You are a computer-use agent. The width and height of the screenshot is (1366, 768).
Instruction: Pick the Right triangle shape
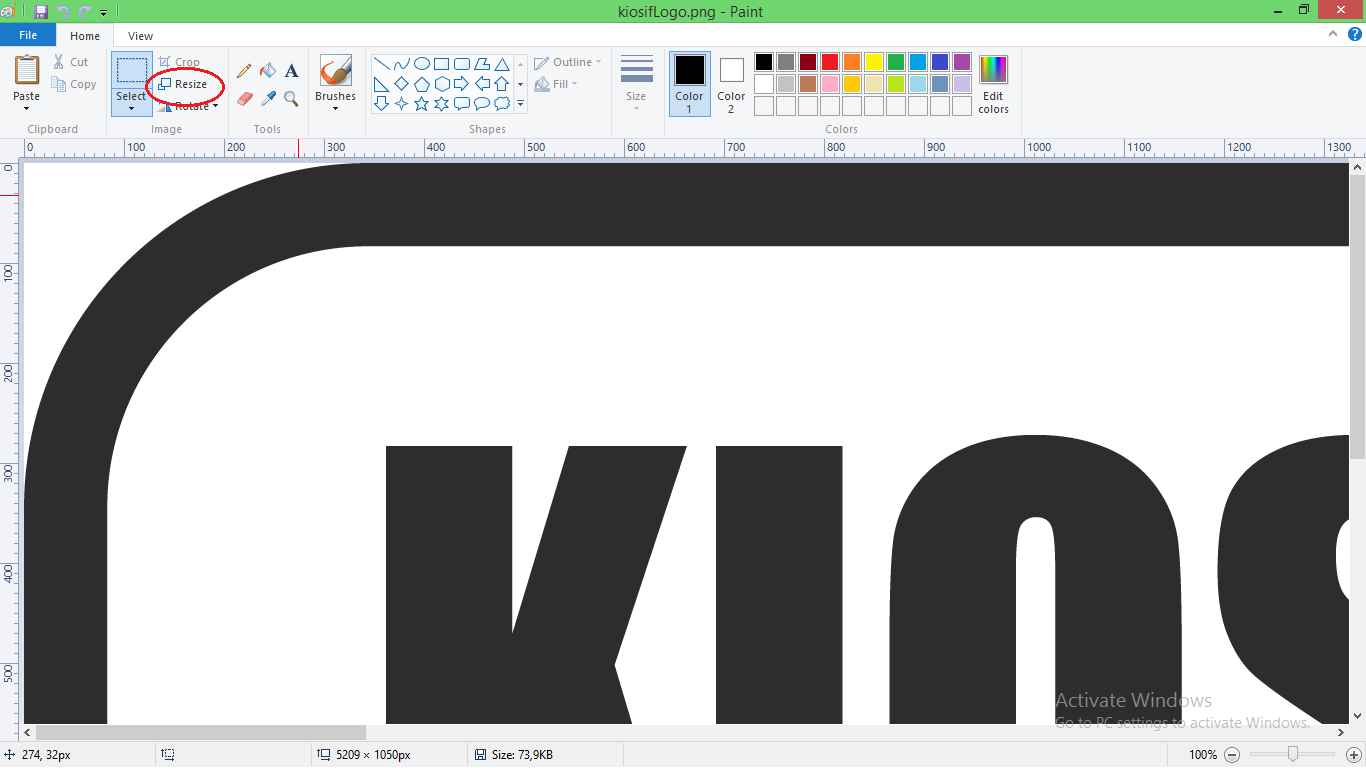(381, 84)
